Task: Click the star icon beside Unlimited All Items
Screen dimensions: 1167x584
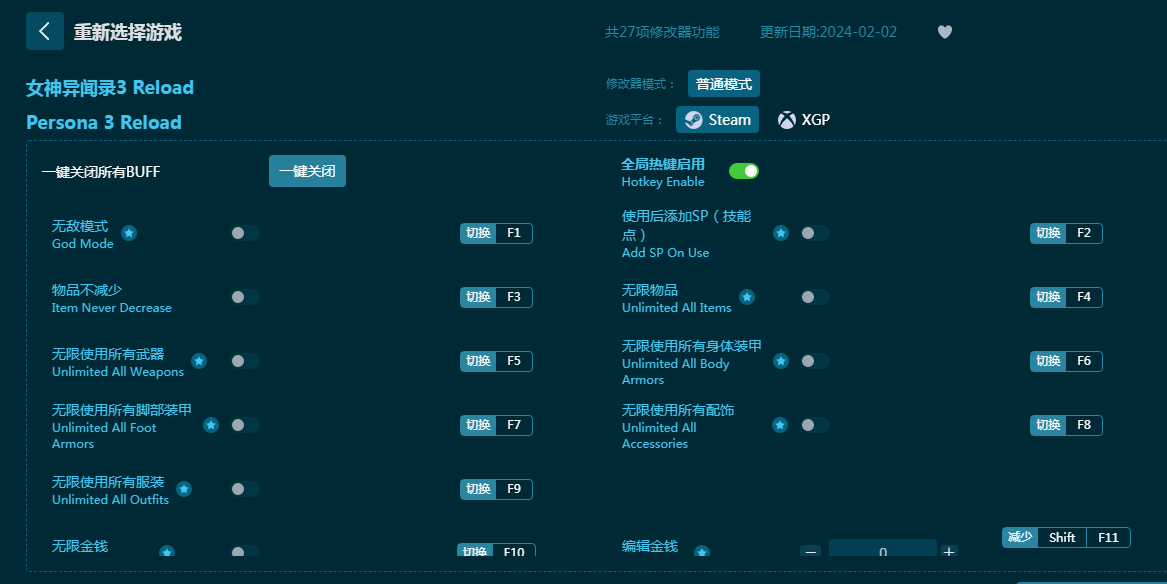Action: click(747, 297)
